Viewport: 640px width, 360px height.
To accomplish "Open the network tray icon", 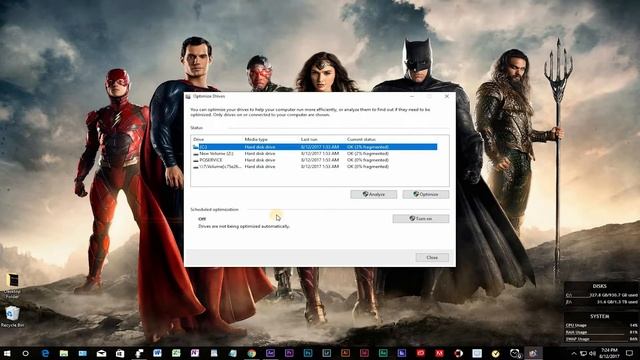I will click(584, 353).
